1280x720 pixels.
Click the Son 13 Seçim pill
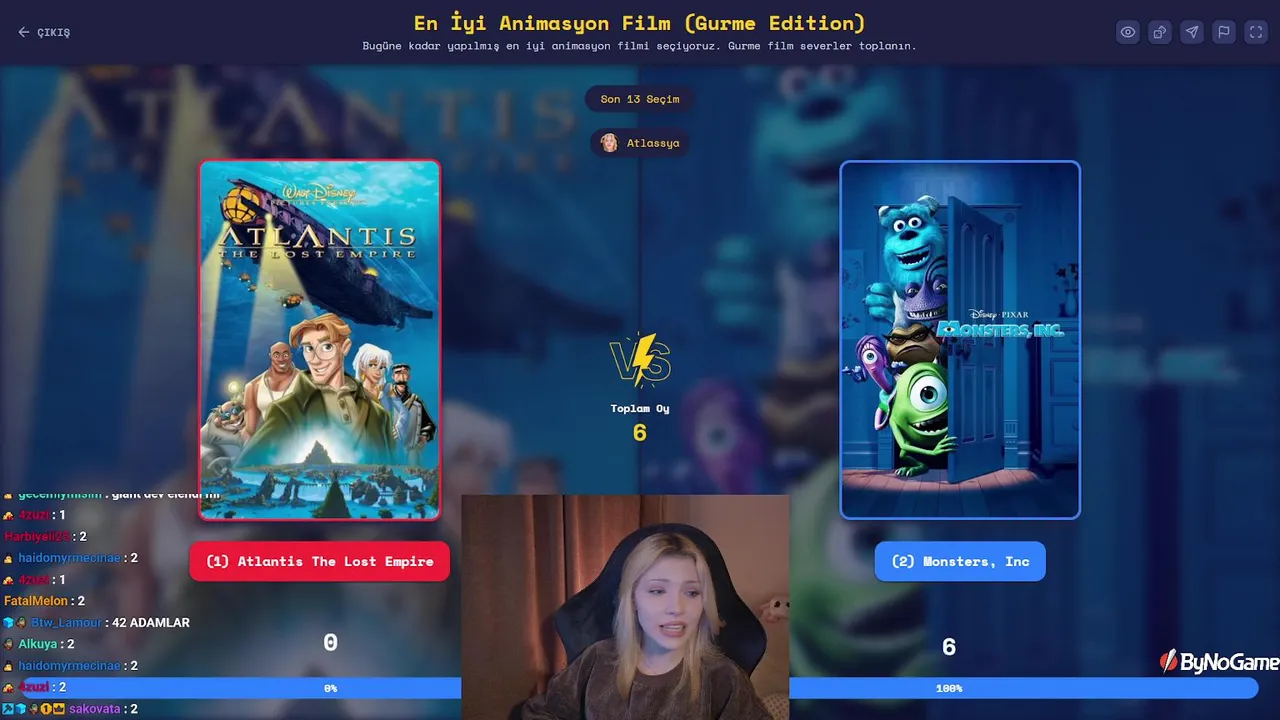[640, 99]
